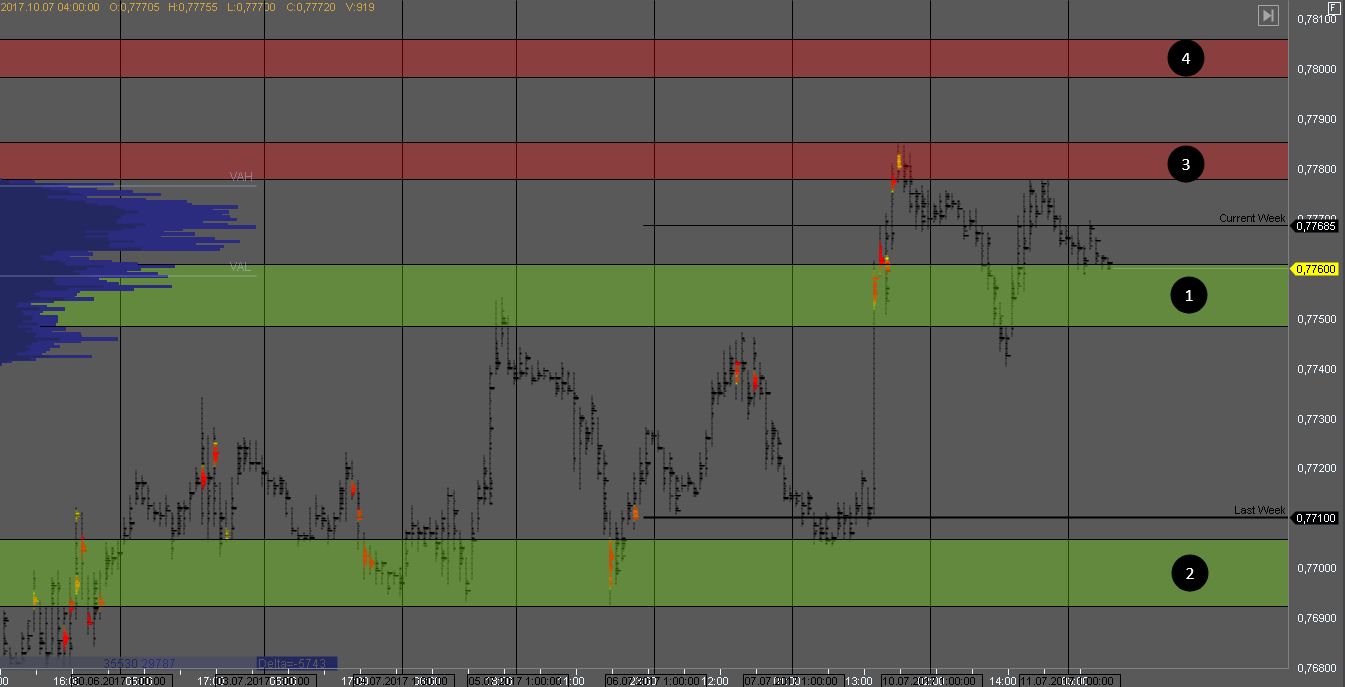Click the 0,76800 price on the scale

(x=1316, y=668)
